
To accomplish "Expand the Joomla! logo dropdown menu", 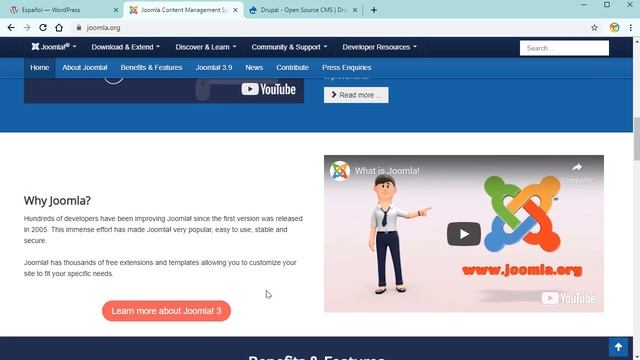I will [x=54, y=47].
